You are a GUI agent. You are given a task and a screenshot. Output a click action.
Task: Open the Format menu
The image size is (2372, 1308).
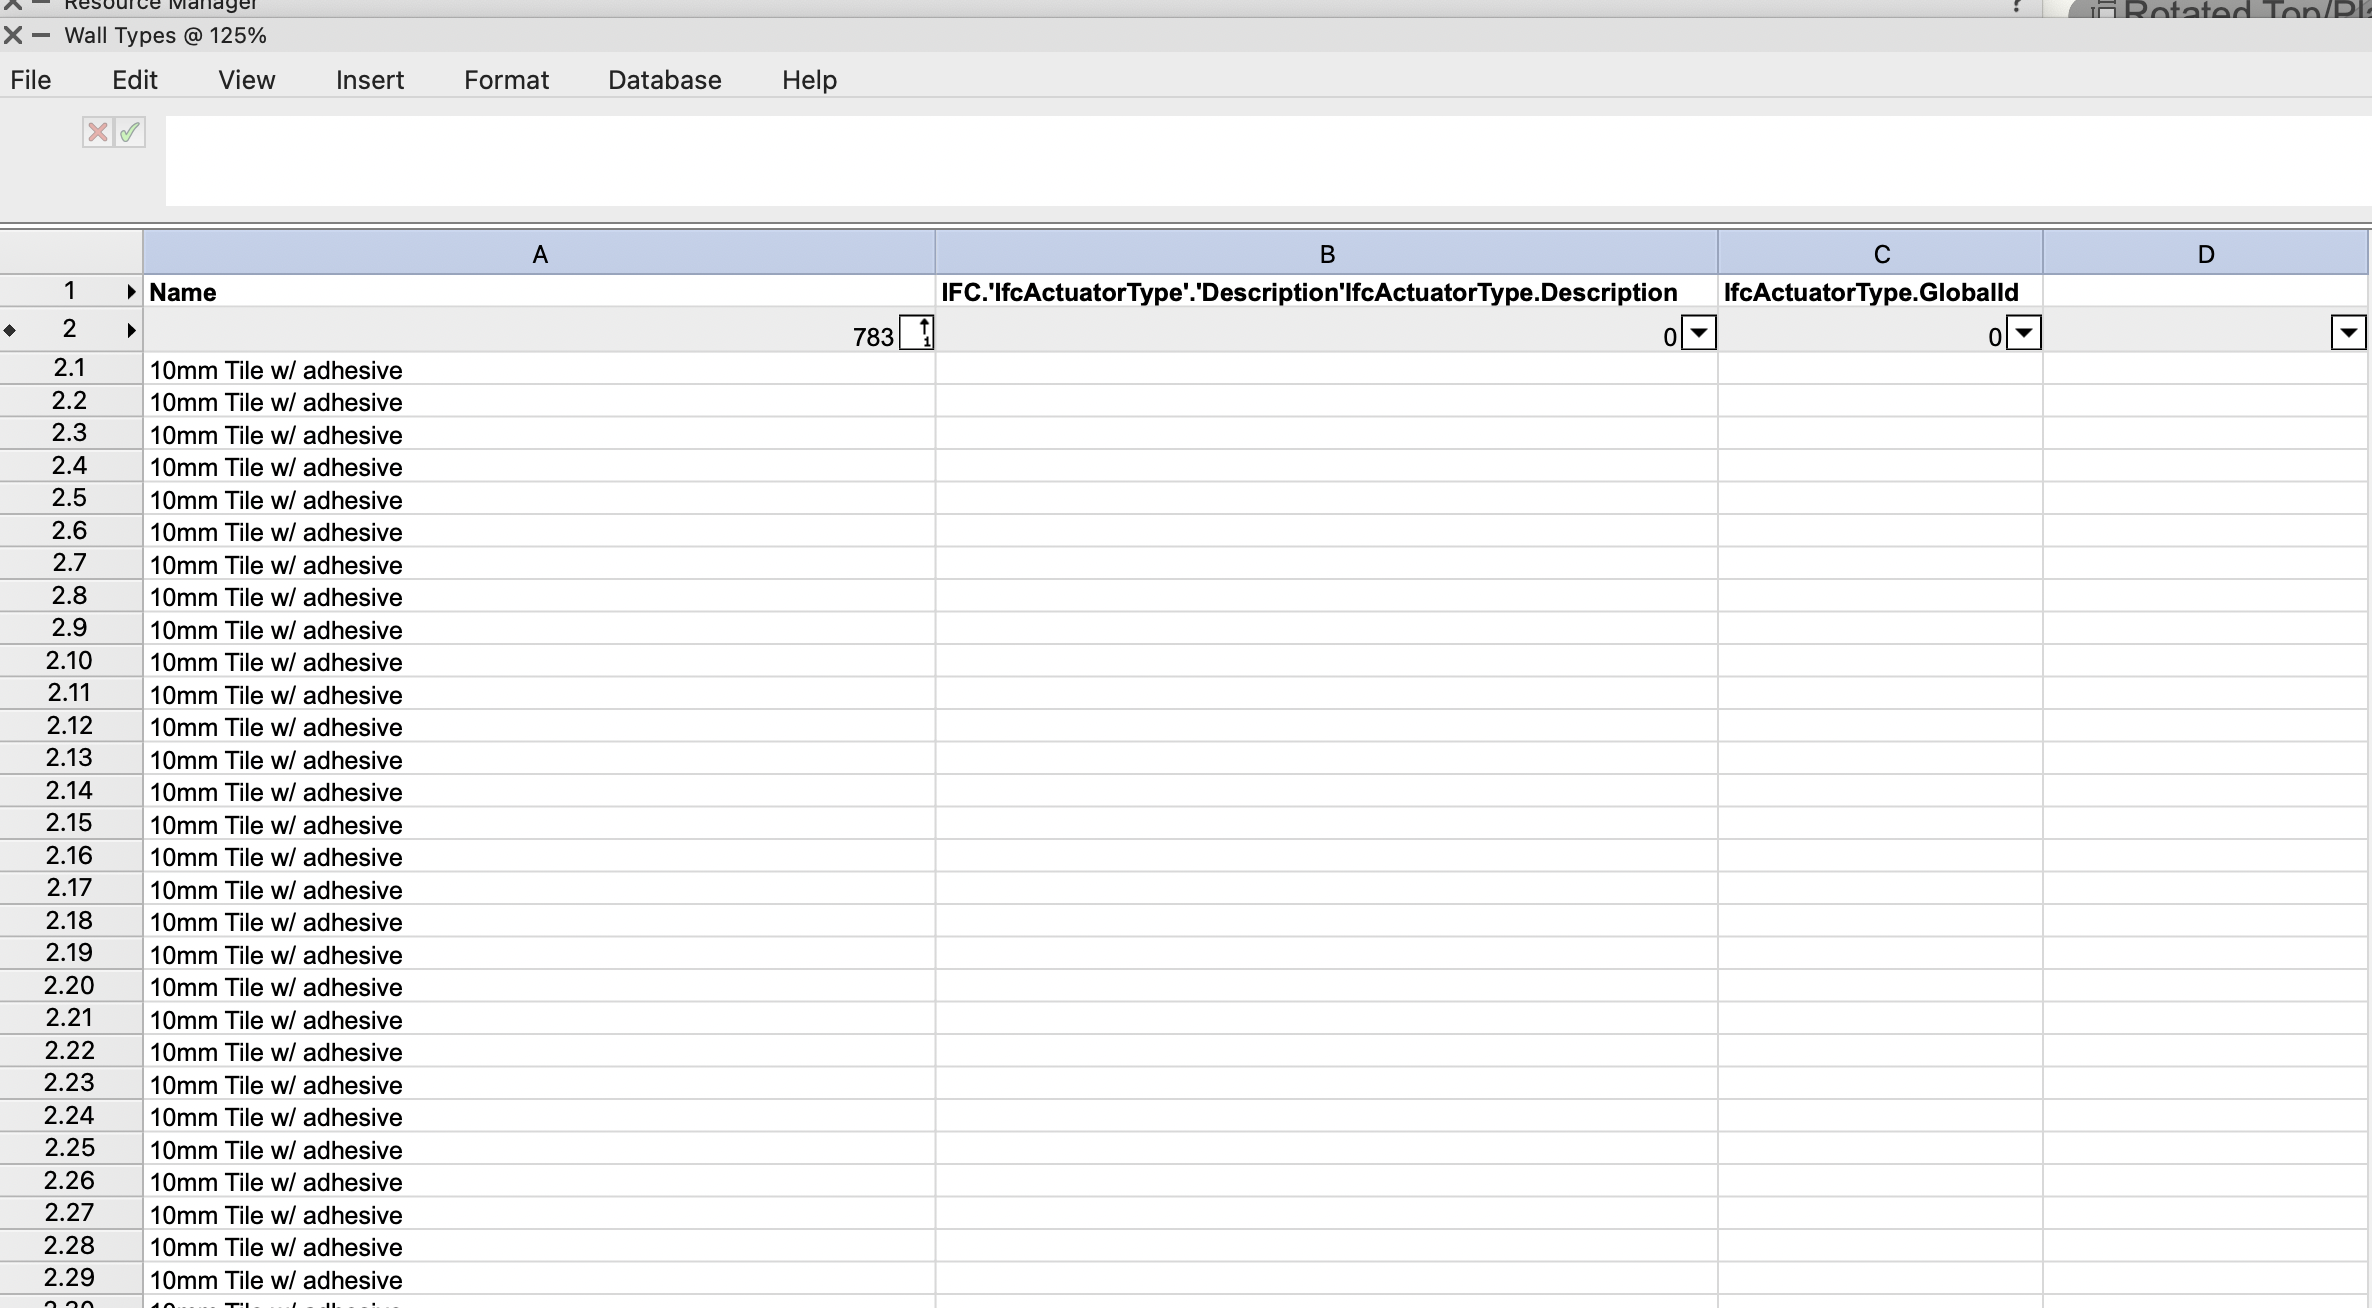point(506,80)
